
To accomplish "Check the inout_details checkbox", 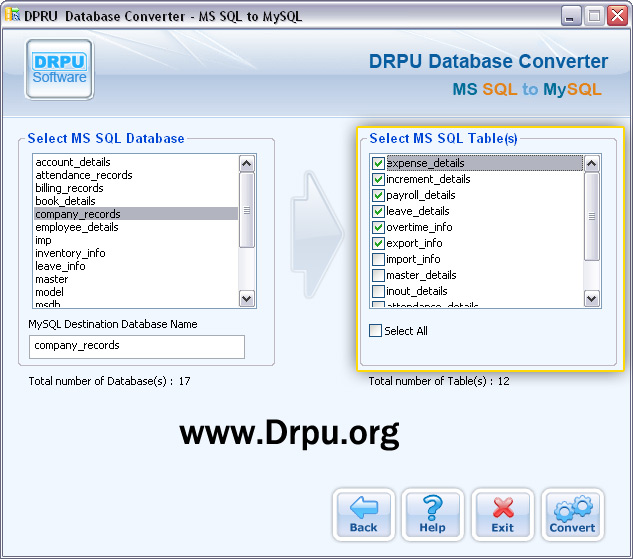I will tap(378, 291).
